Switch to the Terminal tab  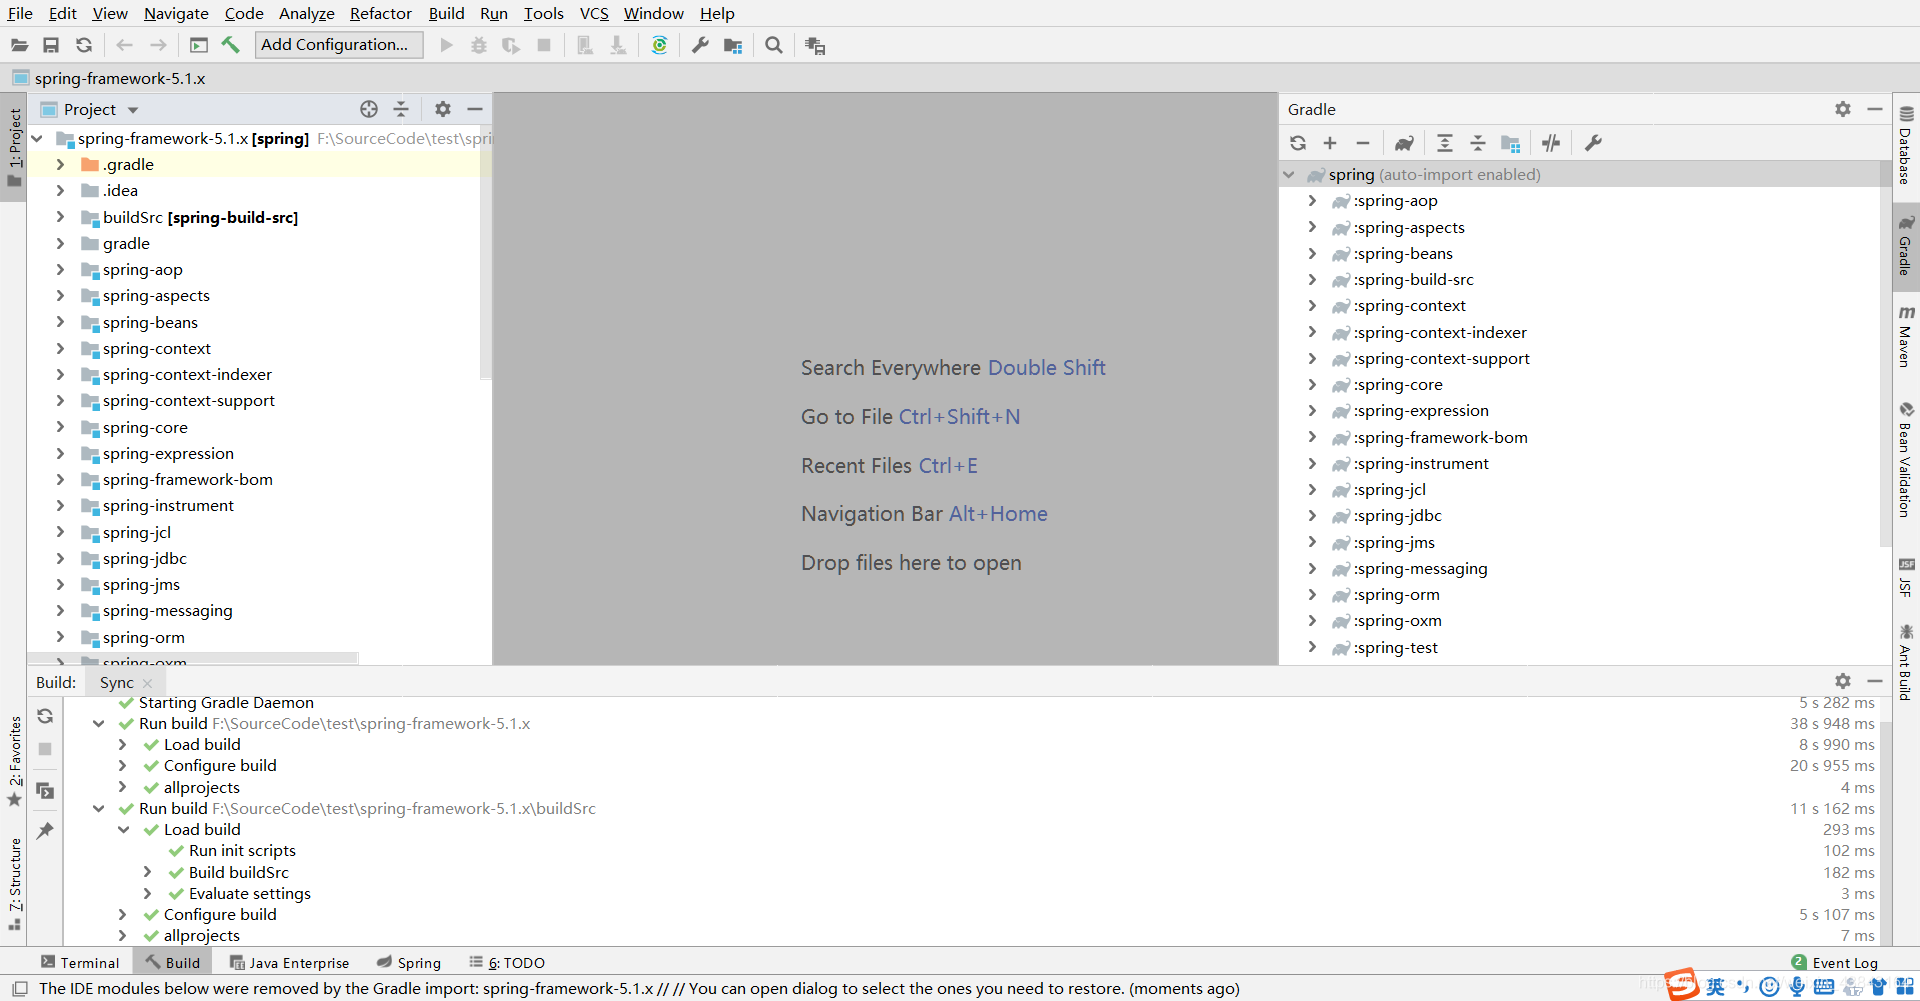80,962
